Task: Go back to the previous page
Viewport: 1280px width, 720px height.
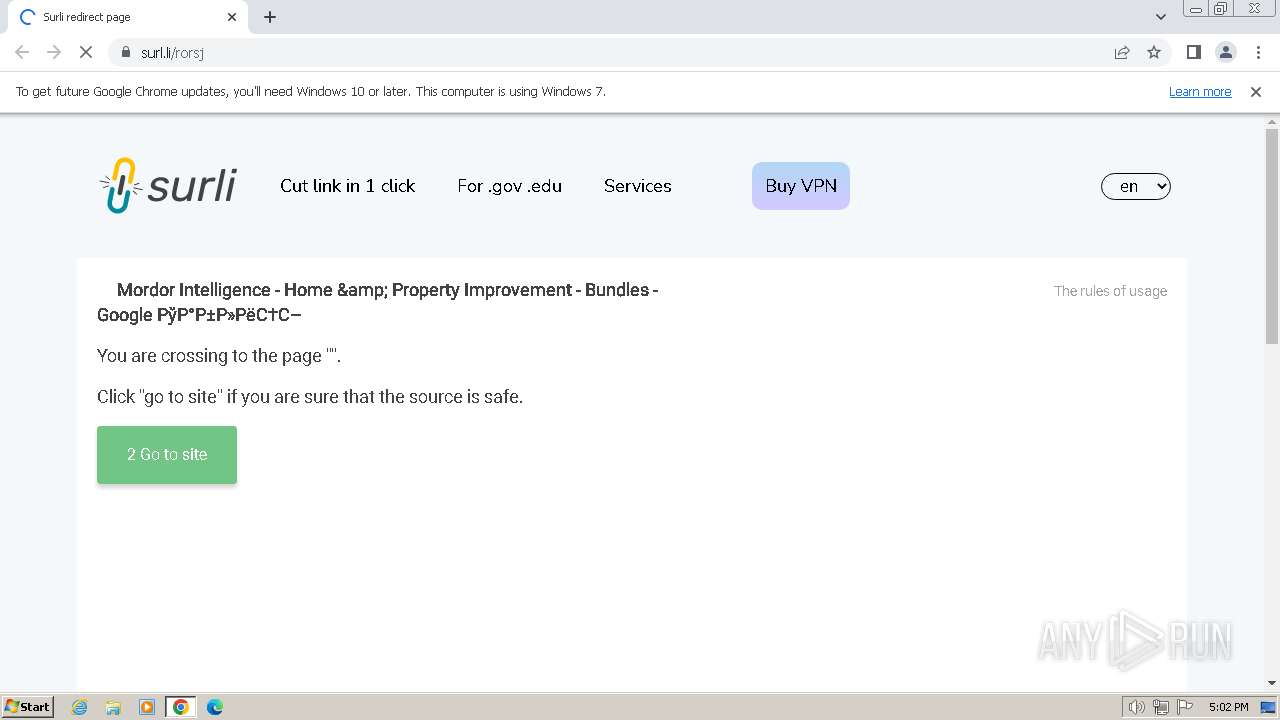Action: [22, 52]
